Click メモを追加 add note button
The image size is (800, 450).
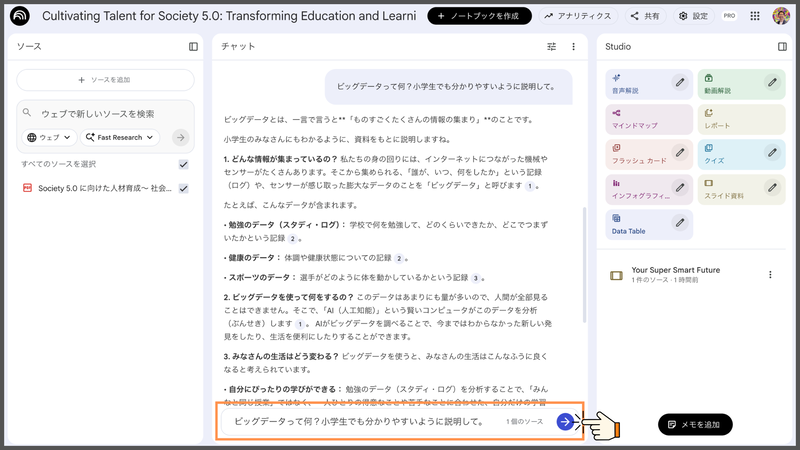[x=695, y=424]
